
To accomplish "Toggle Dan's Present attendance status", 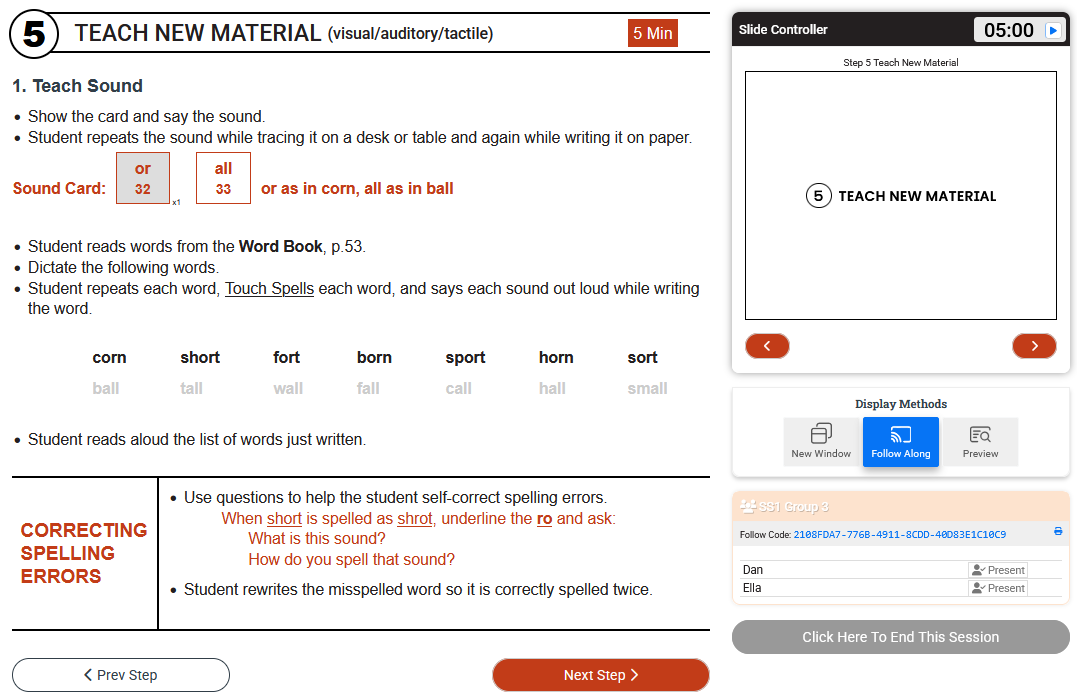I will [x=997, y=570].
